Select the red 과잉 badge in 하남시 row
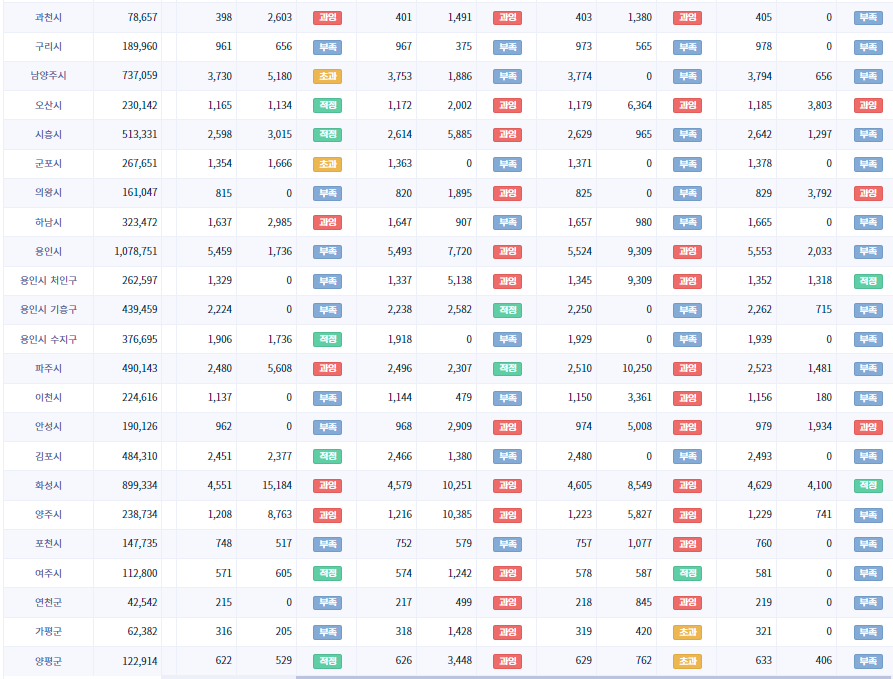Viewport: 893px width, 679px height. pos(327,222)
